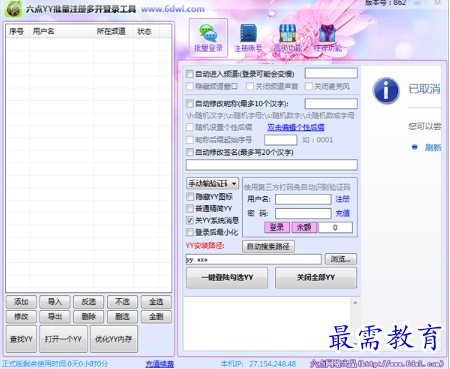Click the 充值续费 link in status bar
Viewport: 450px width, 369px height.
(160, 364)
